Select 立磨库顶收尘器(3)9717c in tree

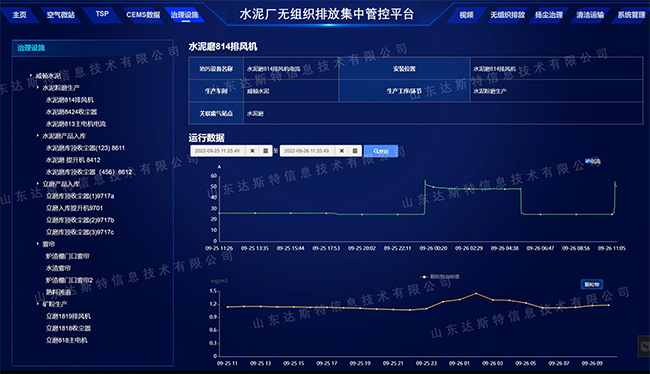point(80,232)
